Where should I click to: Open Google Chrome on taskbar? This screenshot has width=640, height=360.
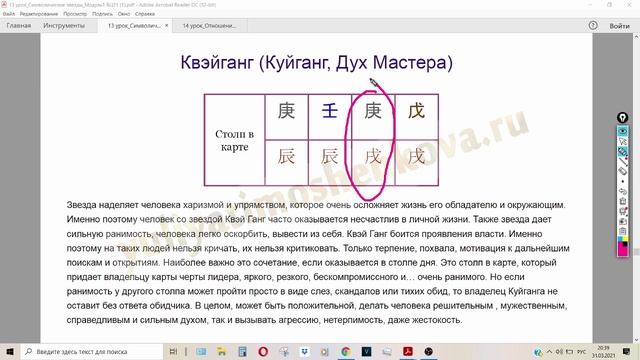[x=346, y=352]
